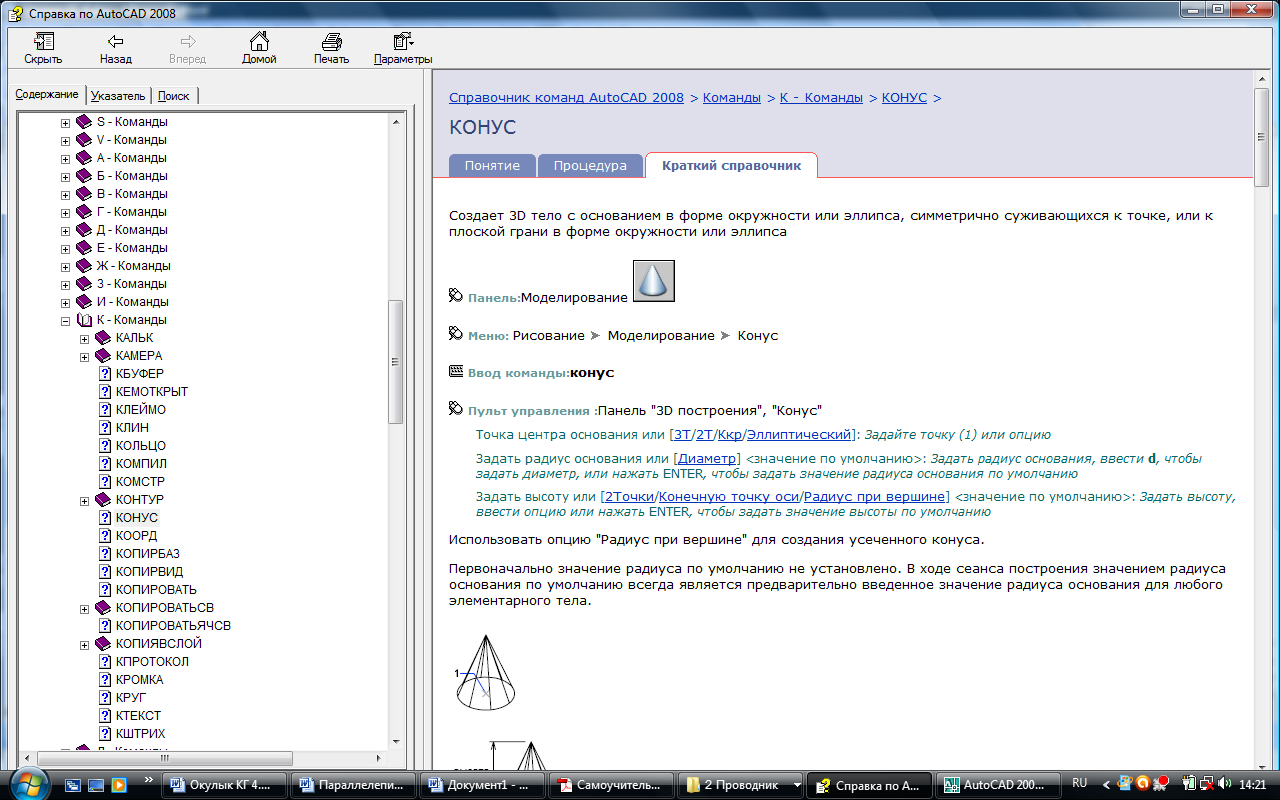Open the Понятие tab
Screen dimensions: 1280x800
pyautogui.click(x=492, y=166)
